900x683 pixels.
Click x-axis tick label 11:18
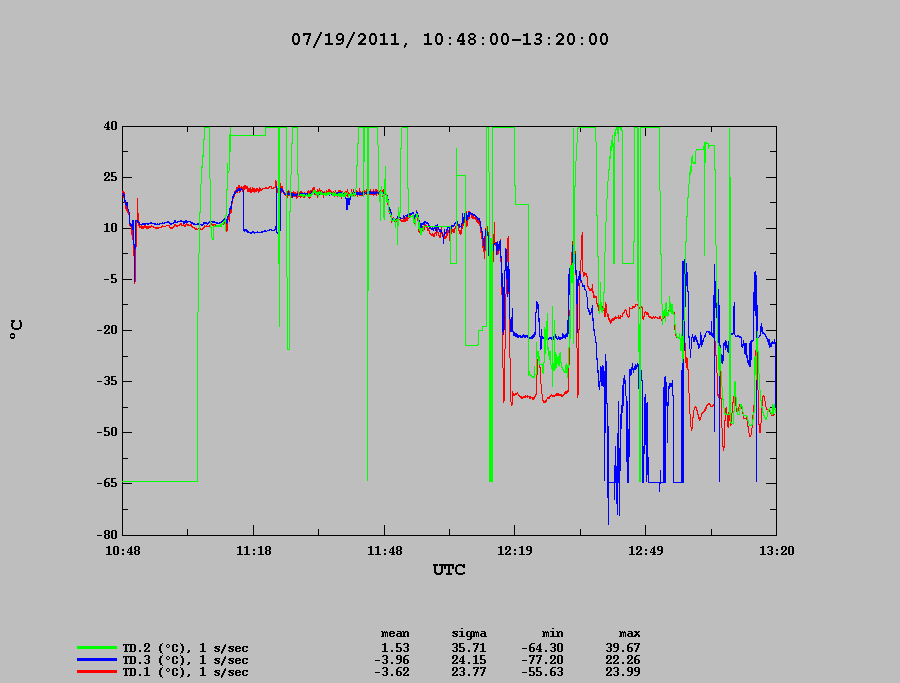pos(254,551)
